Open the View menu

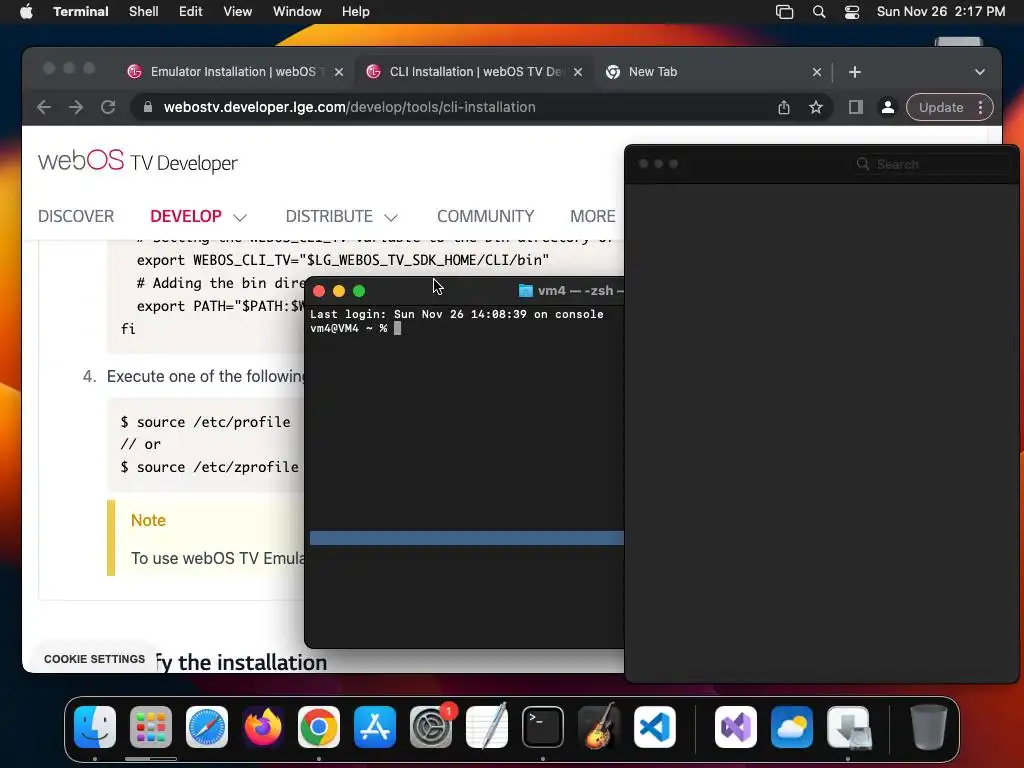[x=237, y=11]
